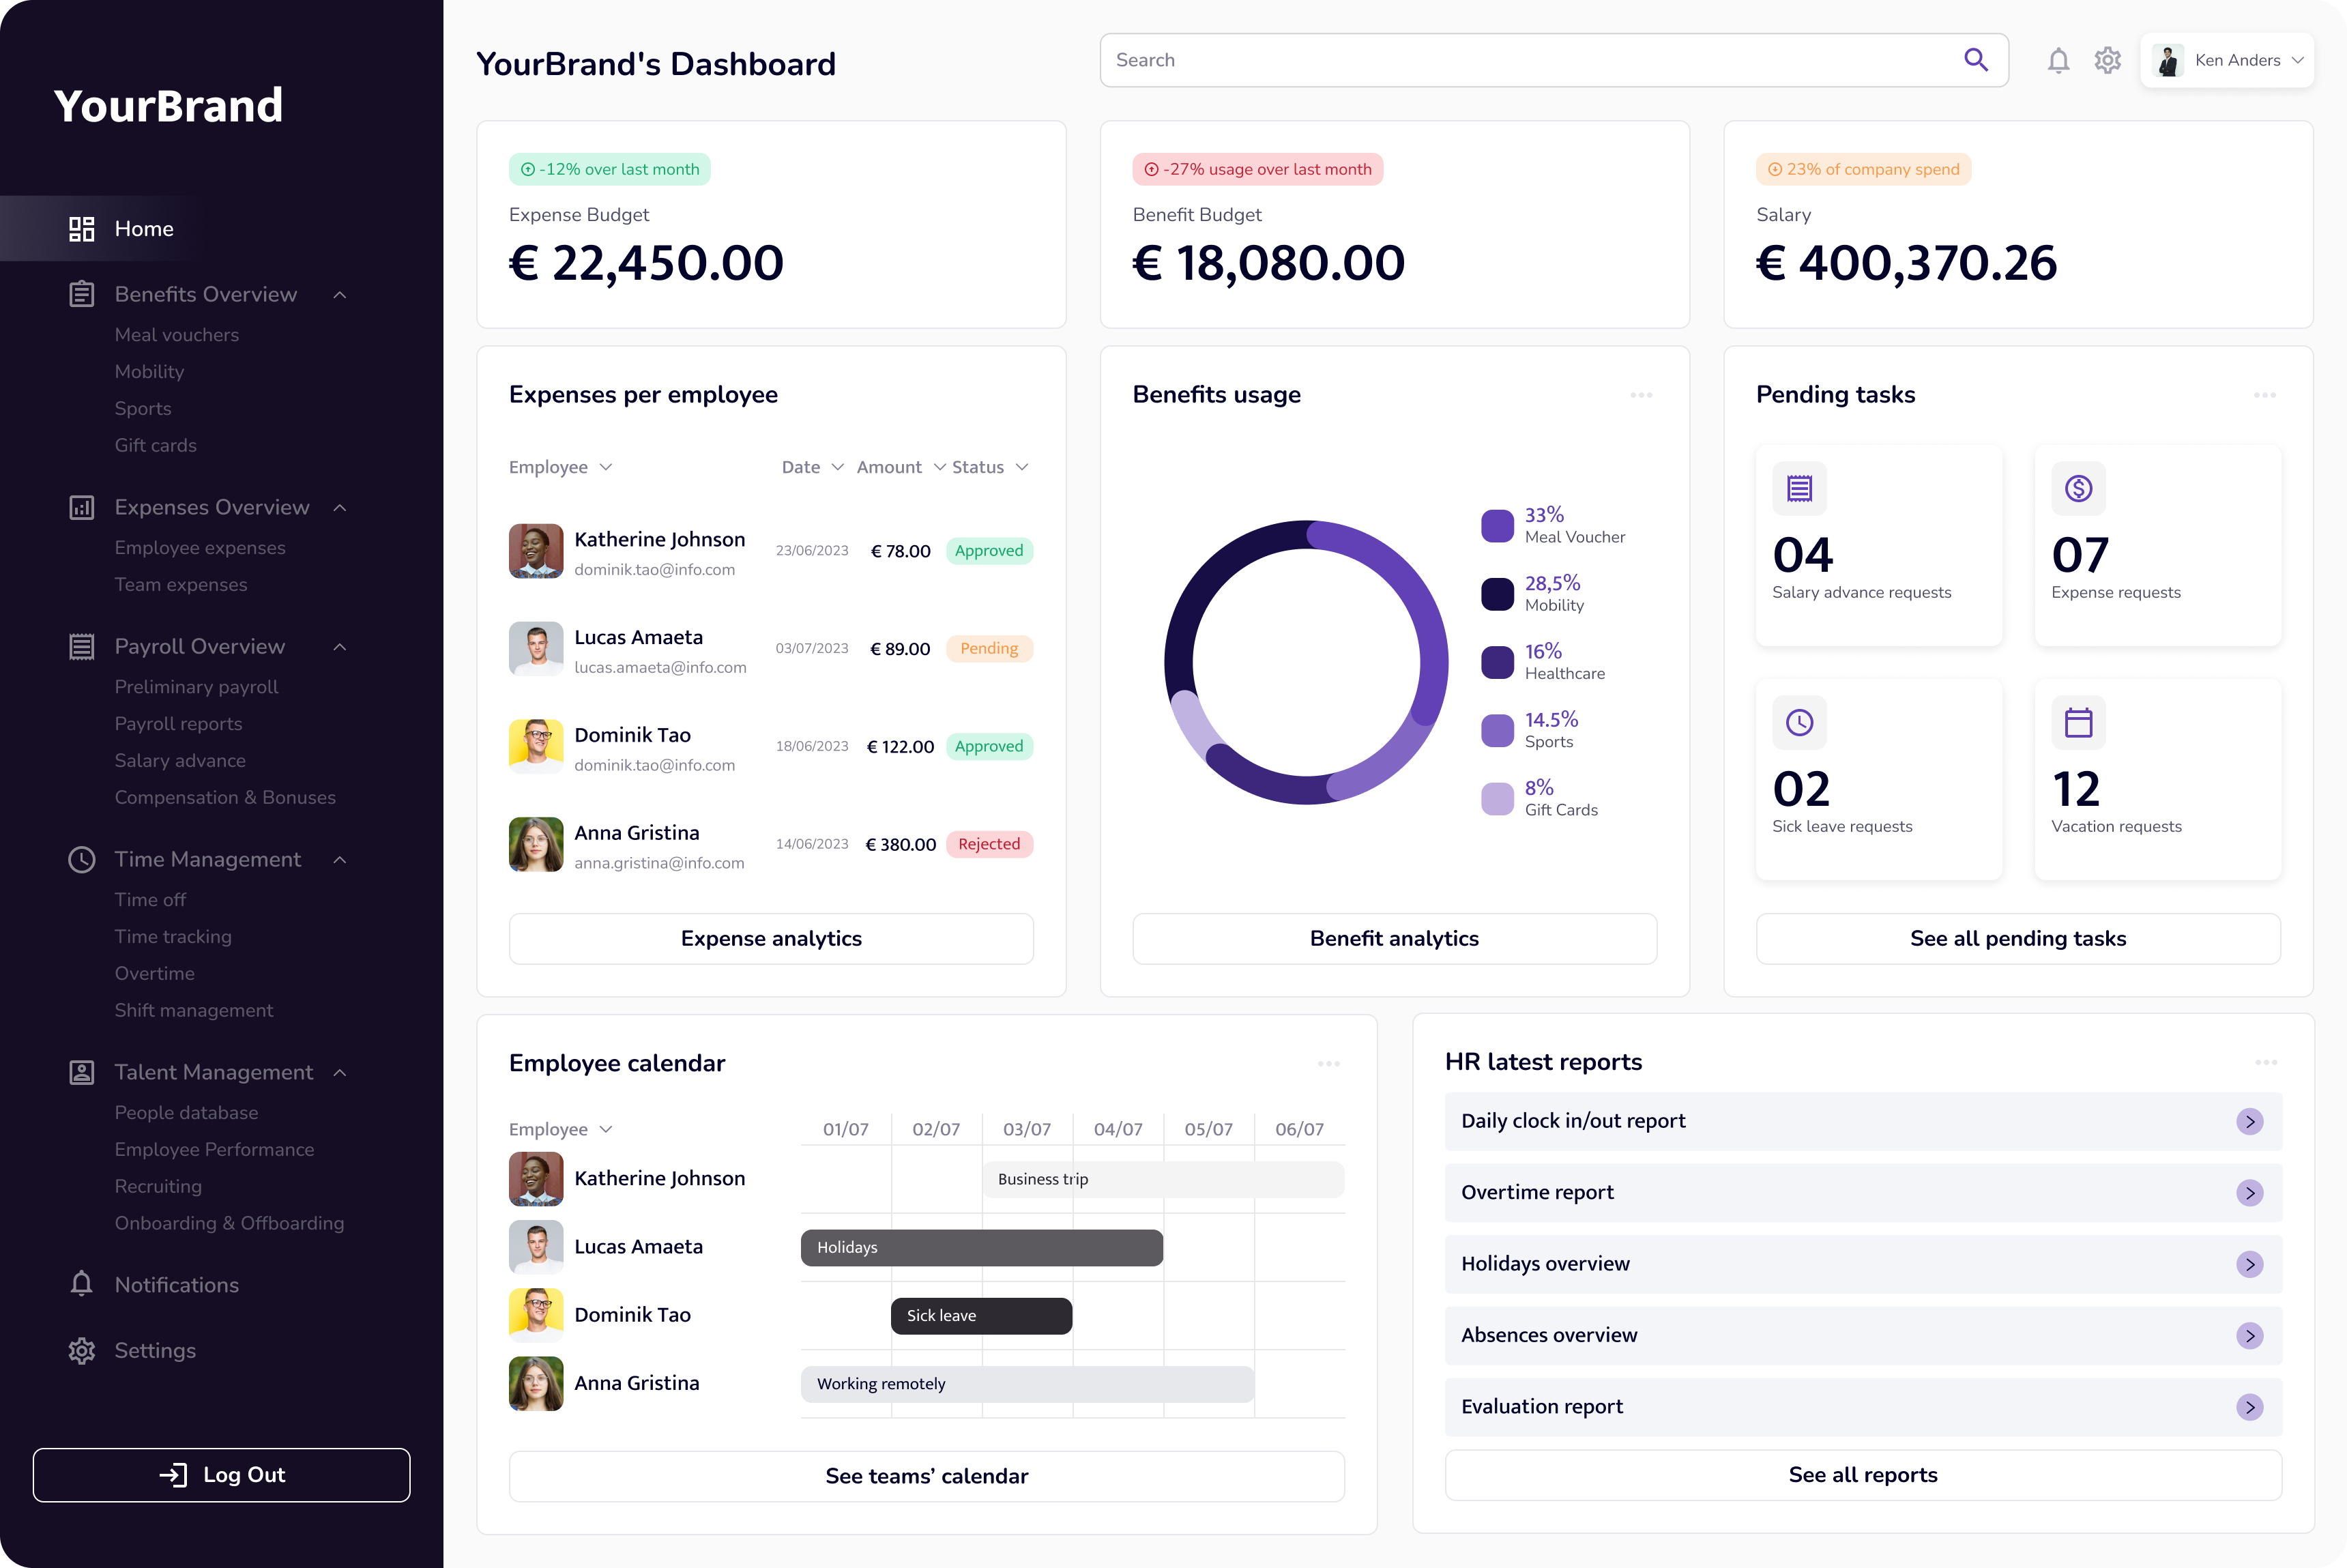Viewport: 2347px width, 1568px height.
Task: Sort expenses by Status column dropdown
Action: click(1022, 467)
